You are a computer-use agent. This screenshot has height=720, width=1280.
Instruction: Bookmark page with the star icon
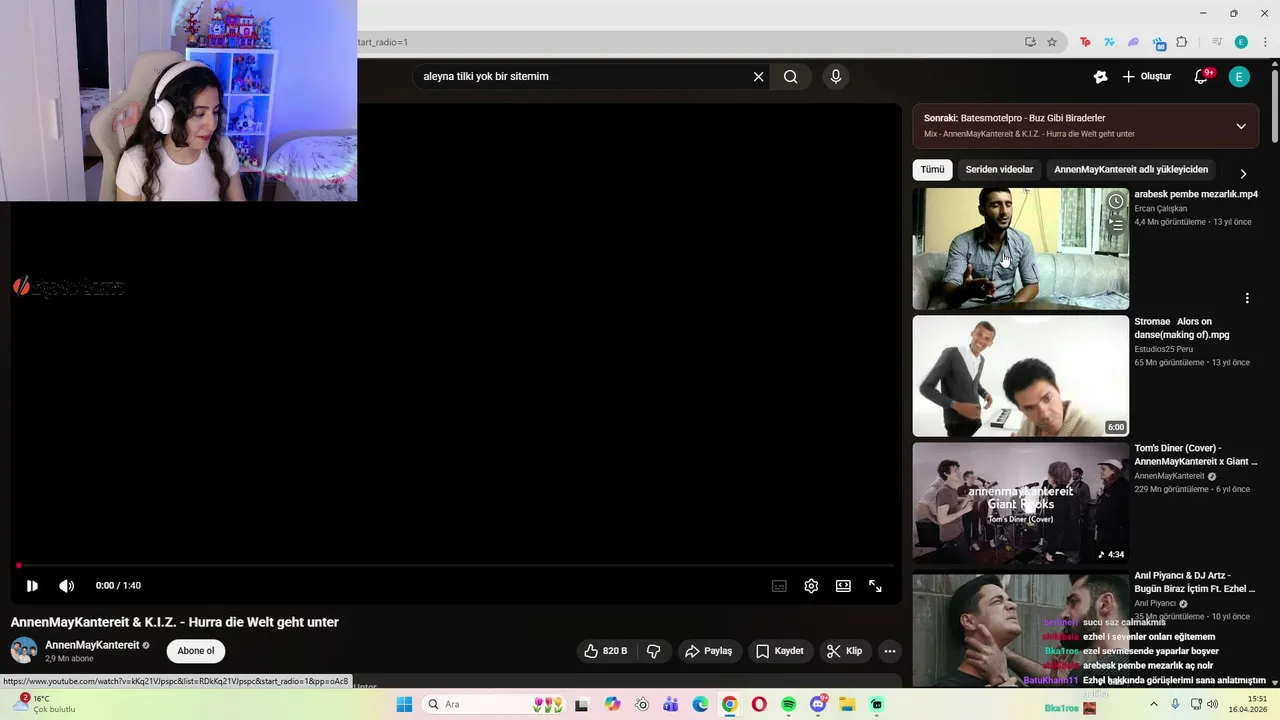(x=1052, y=42)
